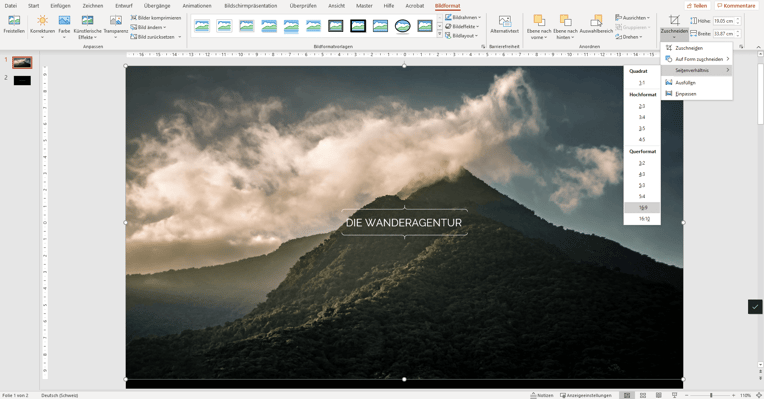Select Ausfüllen in the crop menu
Image resolution: width=764 pixels, height=399 pixels.
pyautogui.click(x=696, y=83)
